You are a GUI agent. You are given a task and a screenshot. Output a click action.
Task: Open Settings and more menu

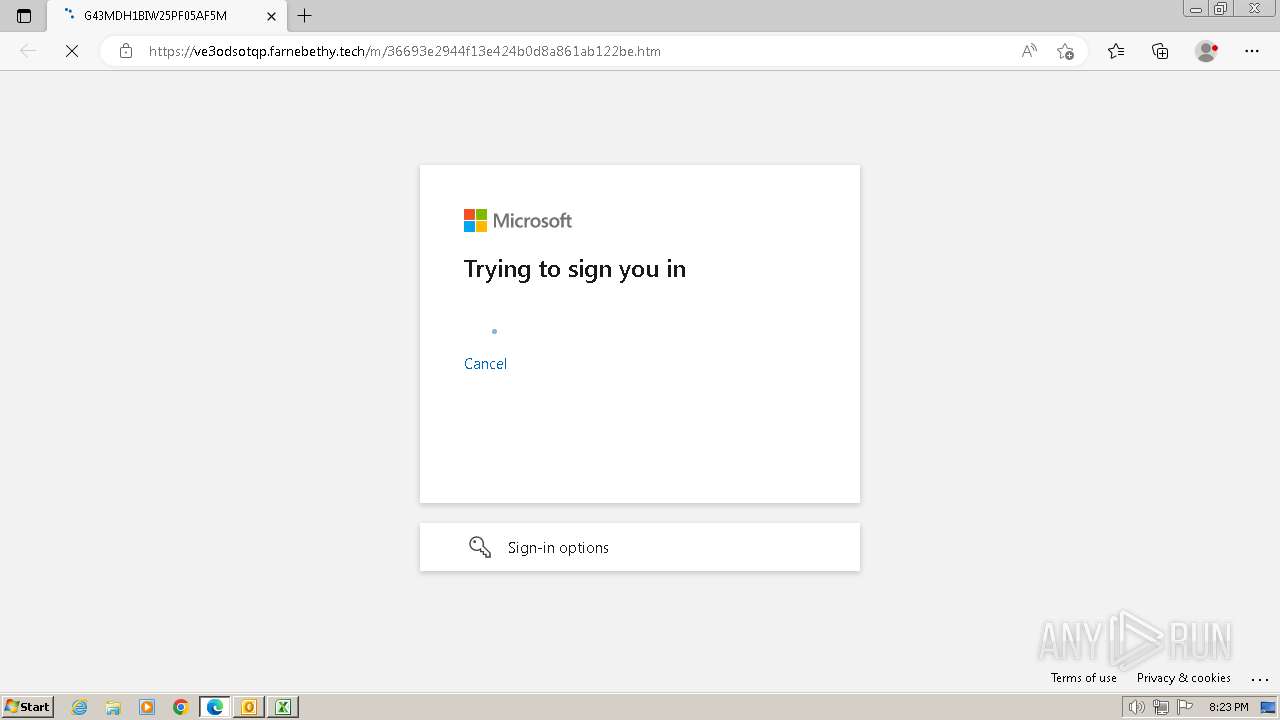point(1252,51)
